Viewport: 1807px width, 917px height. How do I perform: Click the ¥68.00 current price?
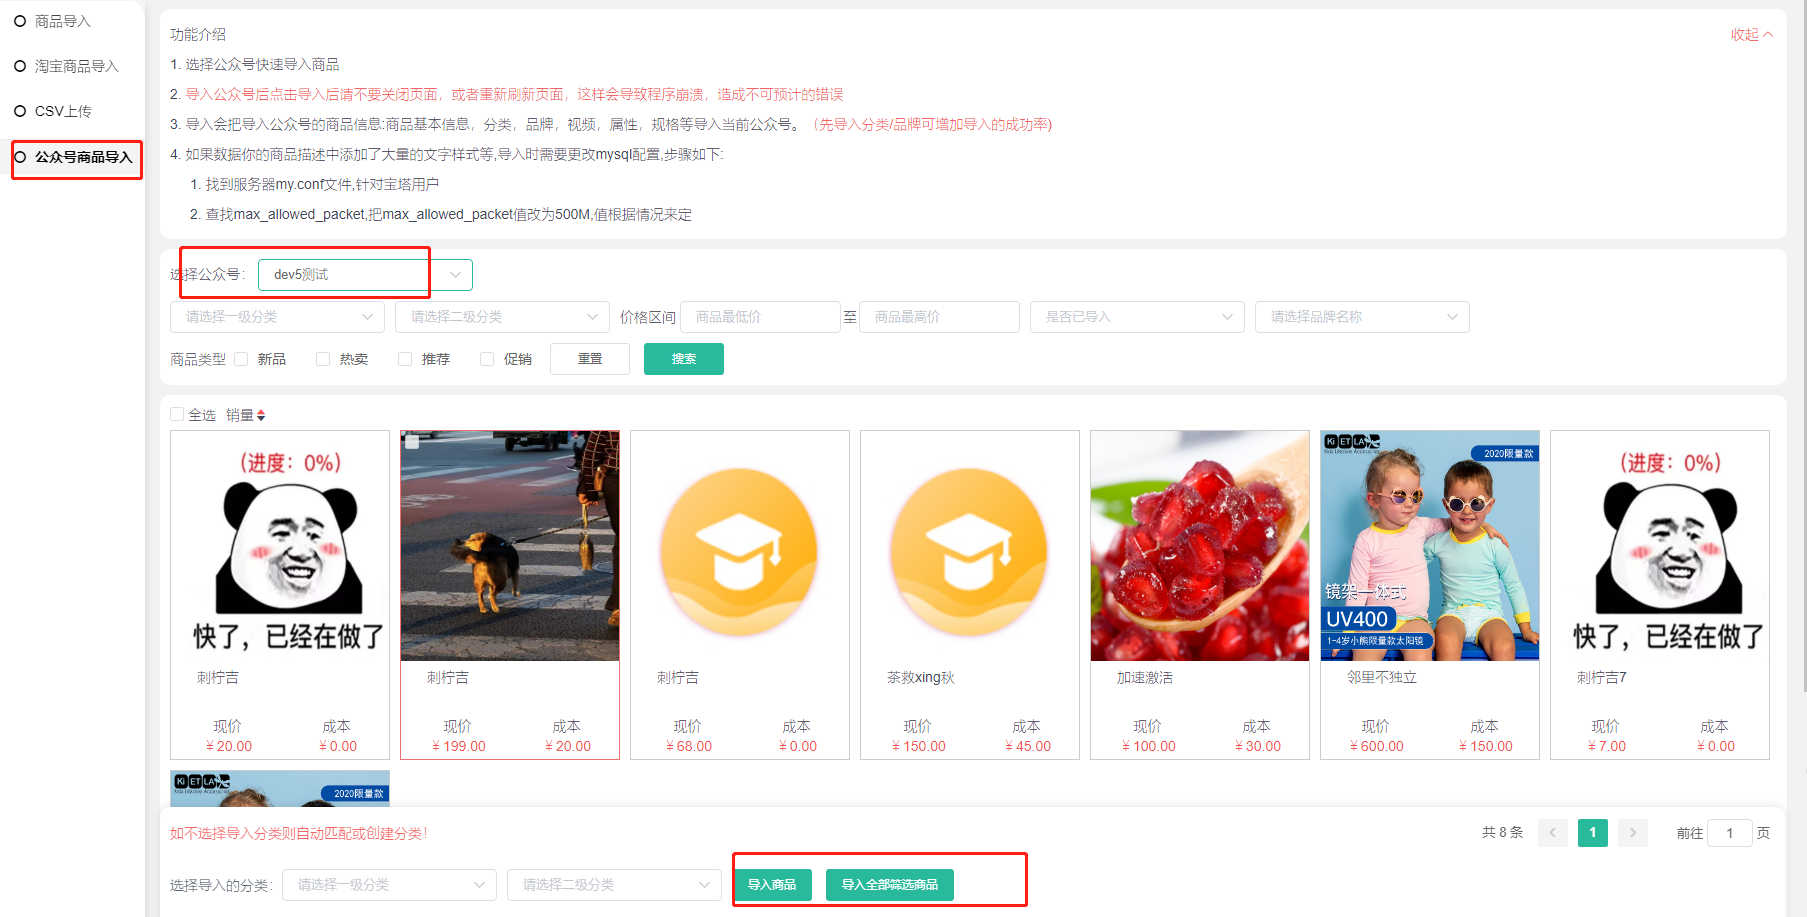click(x=689, y=747)
